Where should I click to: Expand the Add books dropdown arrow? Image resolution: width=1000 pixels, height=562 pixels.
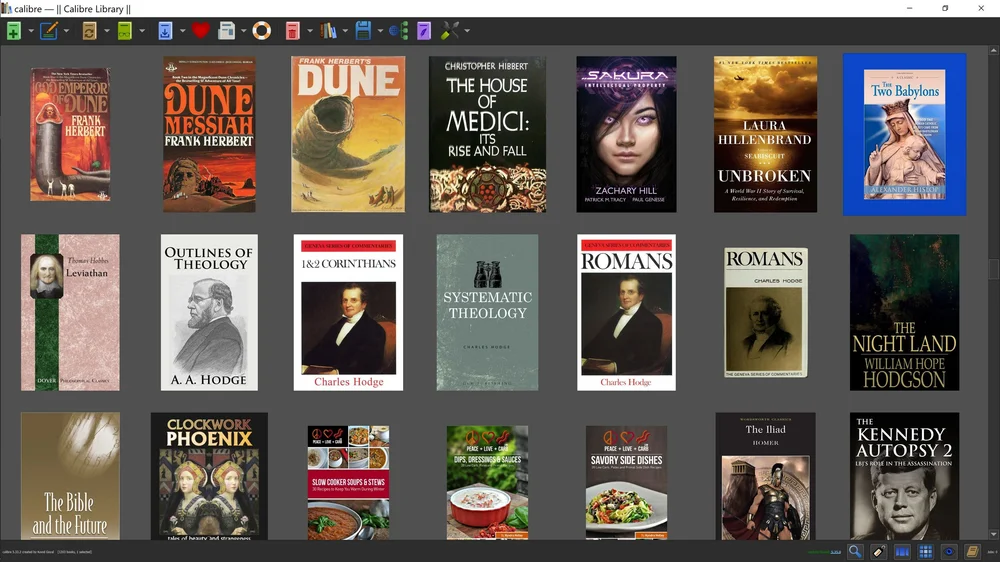31,31
